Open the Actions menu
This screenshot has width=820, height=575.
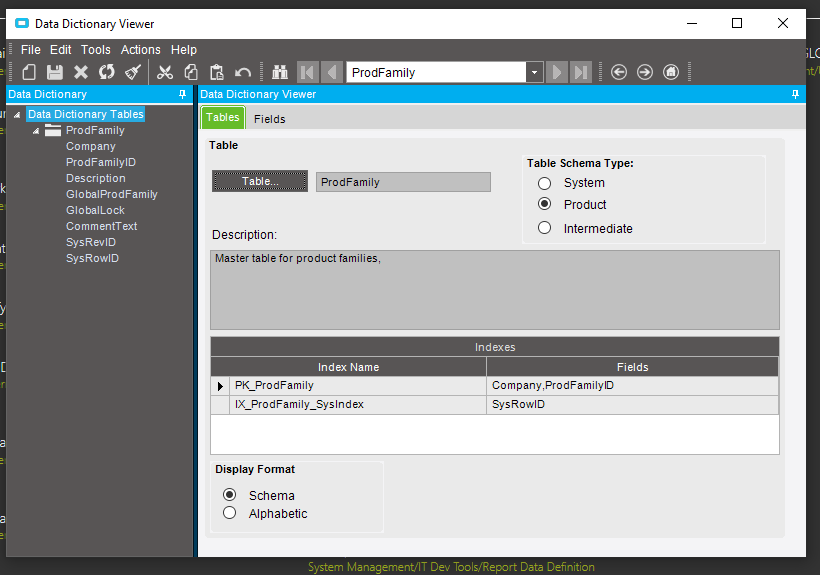(x=141, y=50)
